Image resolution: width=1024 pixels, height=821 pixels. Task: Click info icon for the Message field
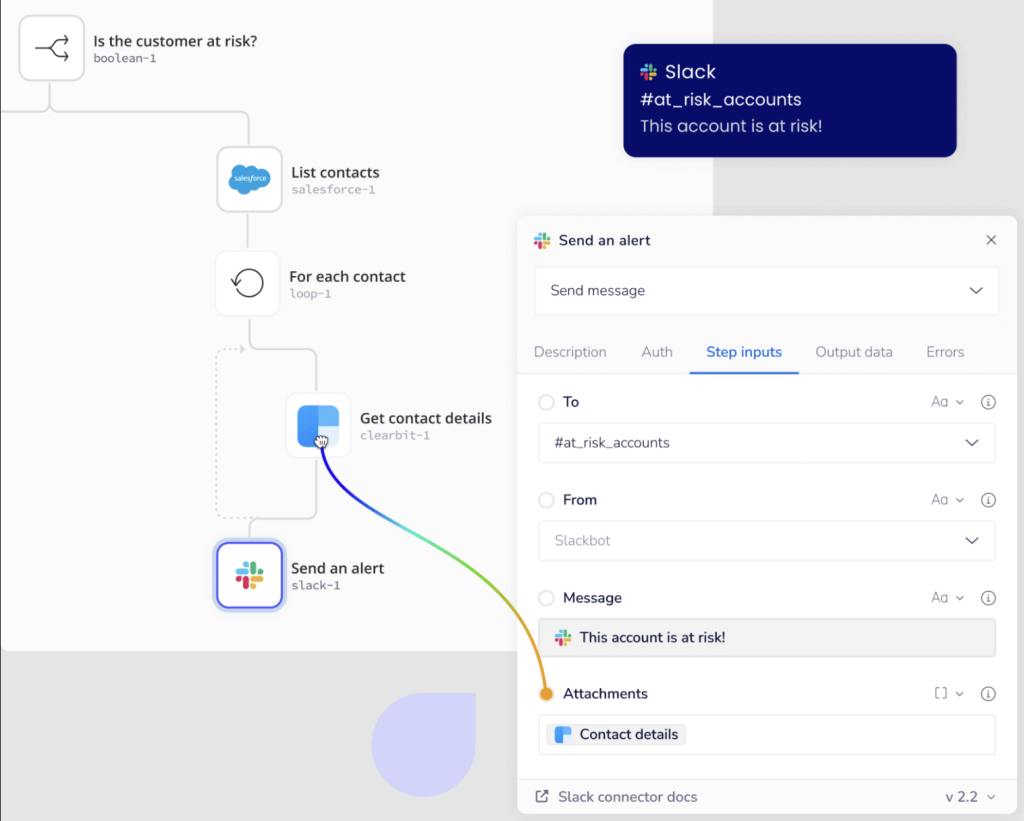pyautogui.click(x=988, y=598)
